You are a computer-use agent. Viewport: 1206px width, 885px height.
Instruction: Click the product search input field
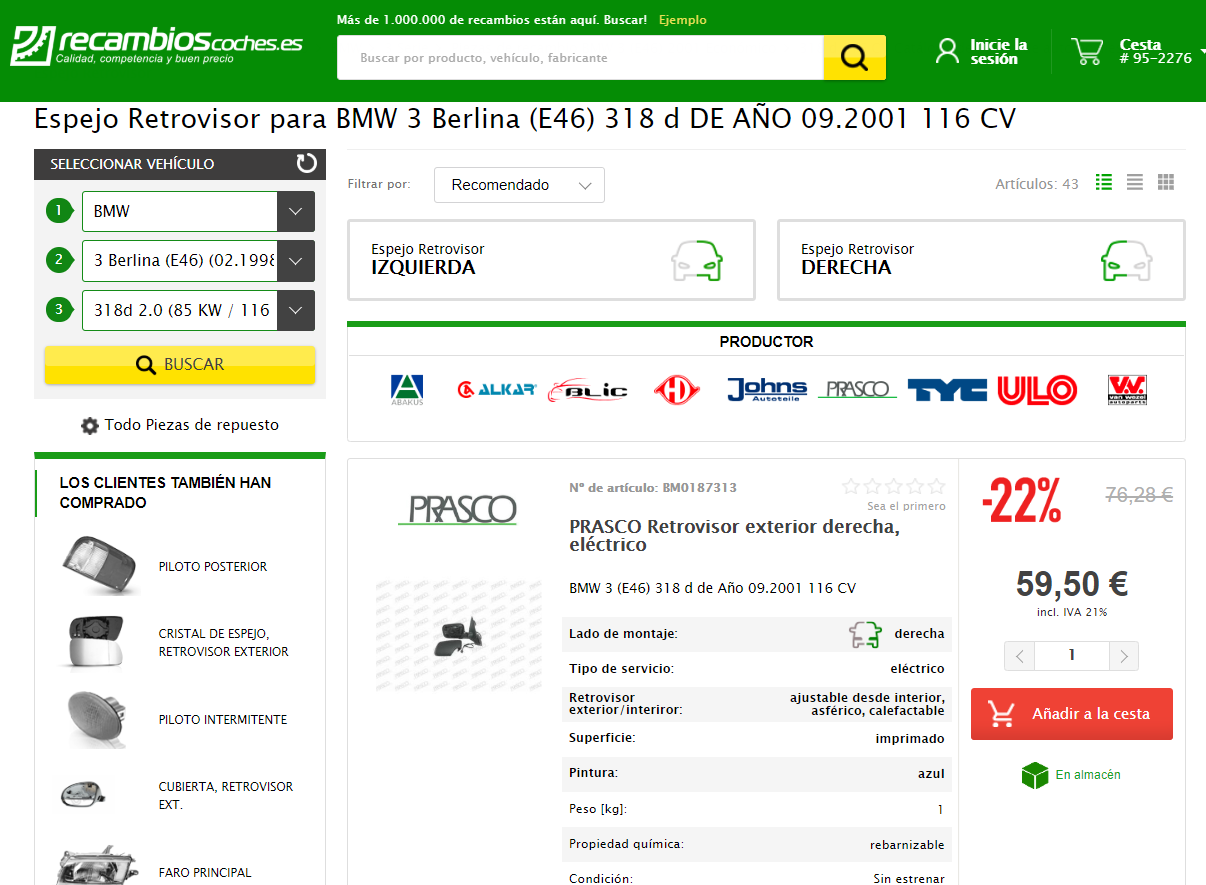click(x=580, y=58)
